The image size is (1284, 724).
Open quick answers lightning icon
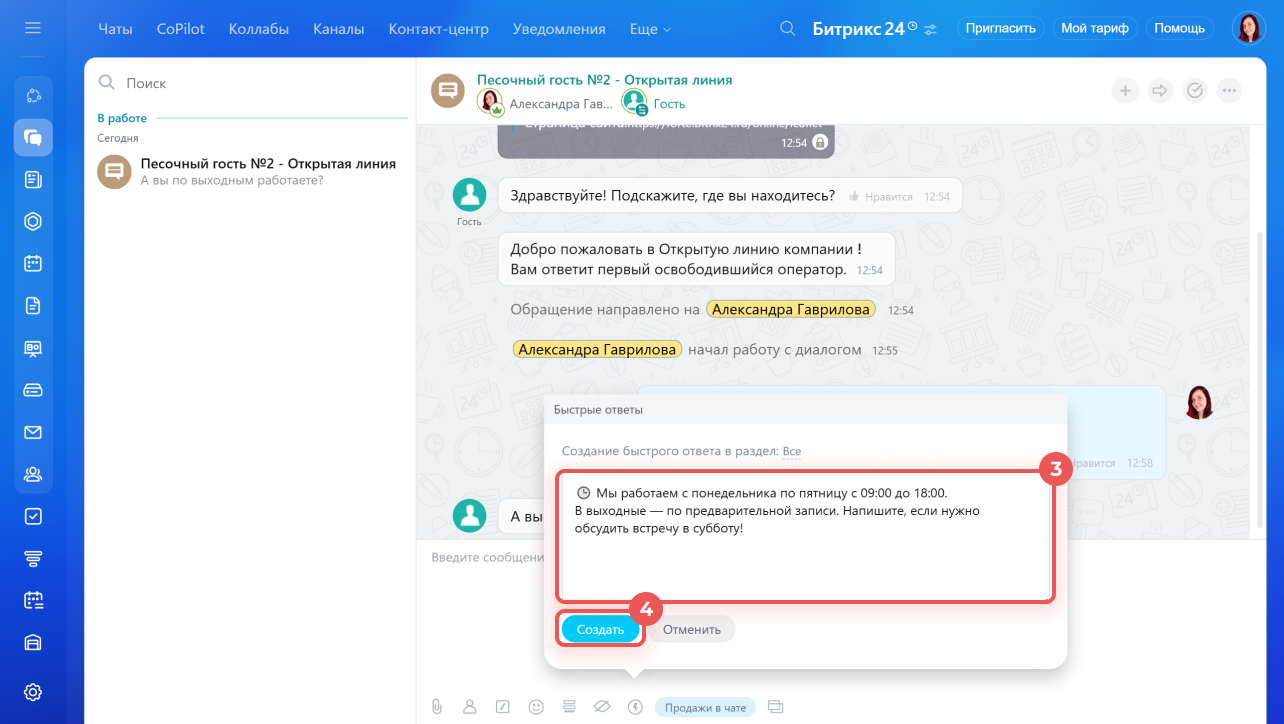pos(635,707)
